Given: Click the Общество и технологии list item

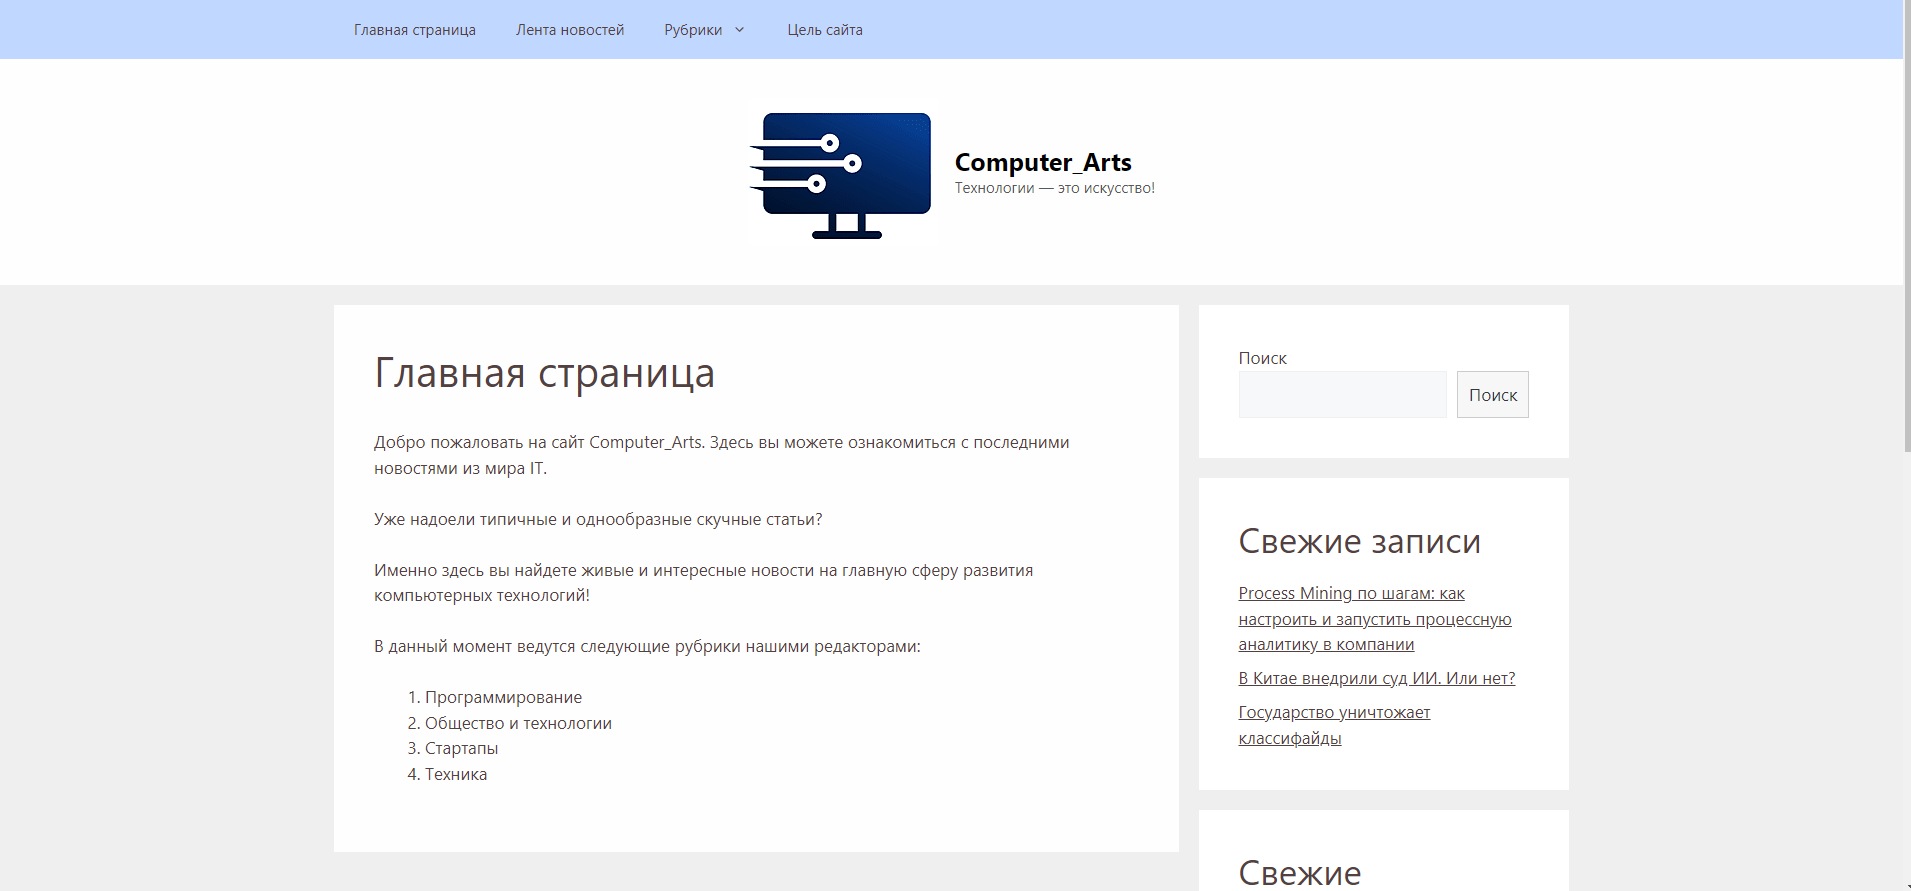Looking at the screenshot, I should tap(518, 723).
